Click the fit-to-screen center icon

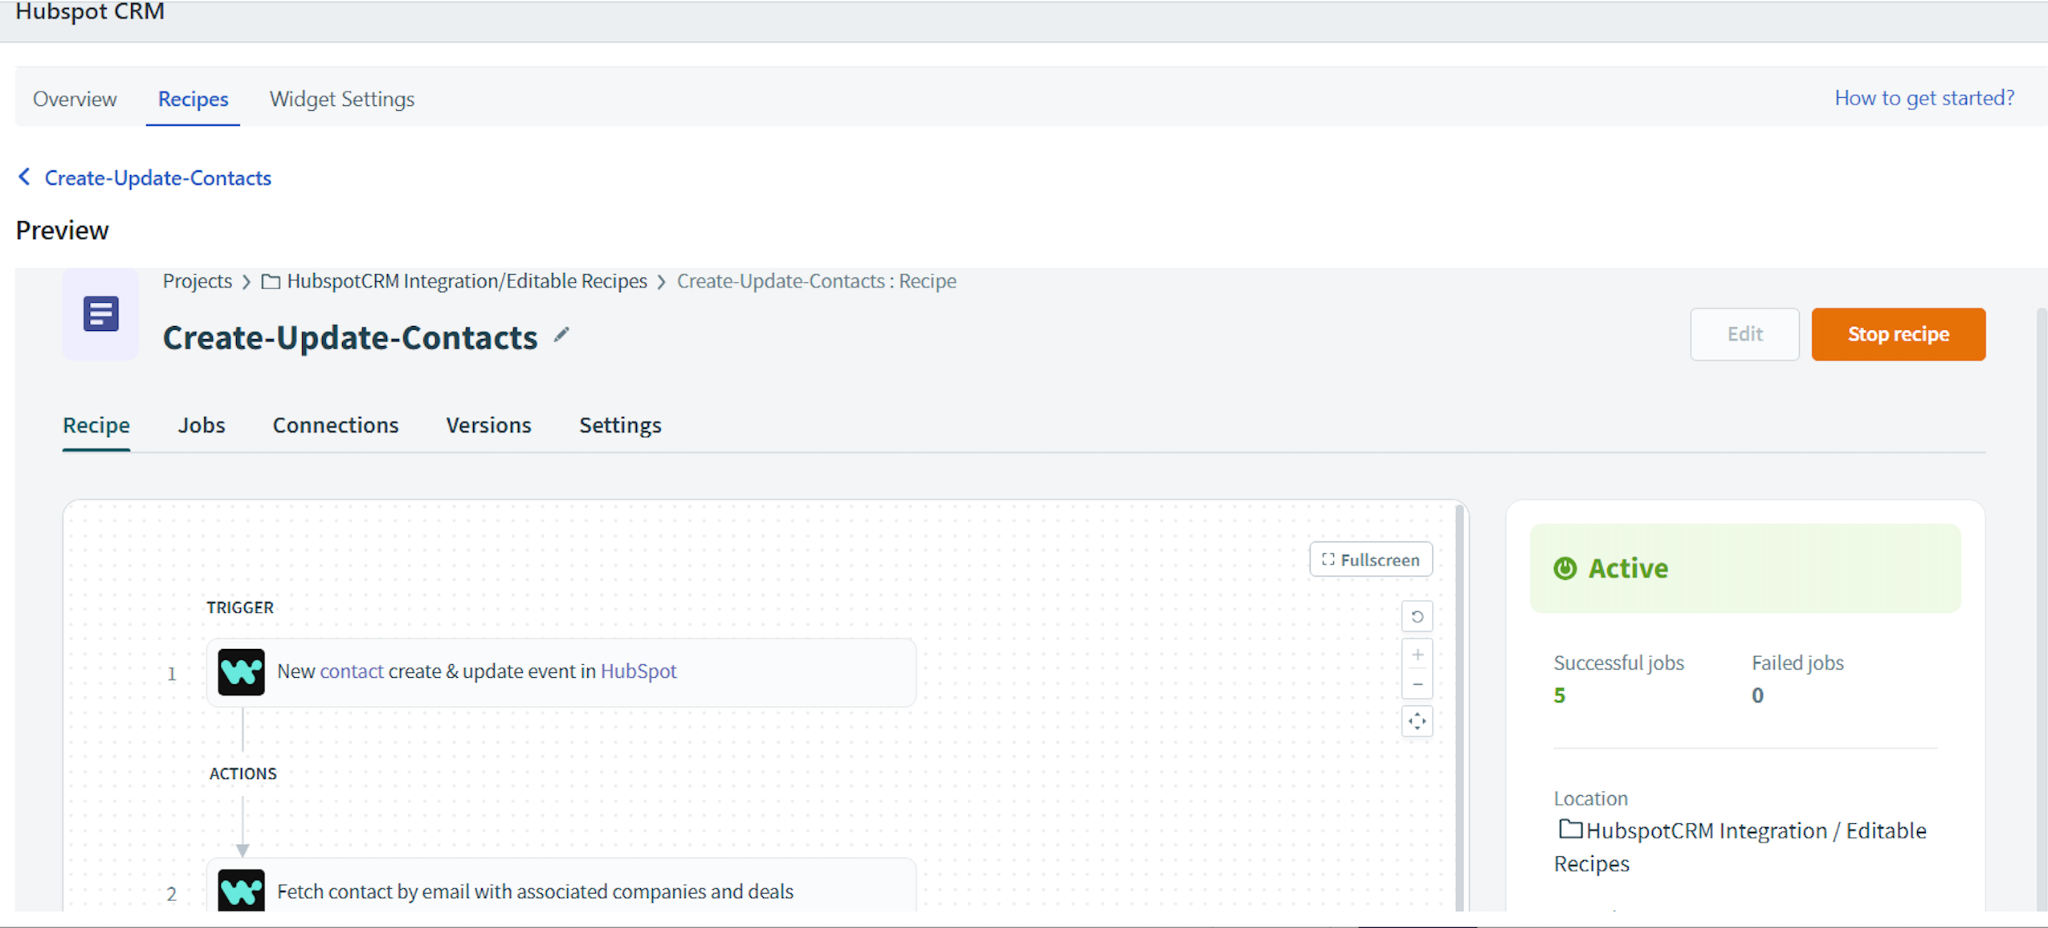1417,721
